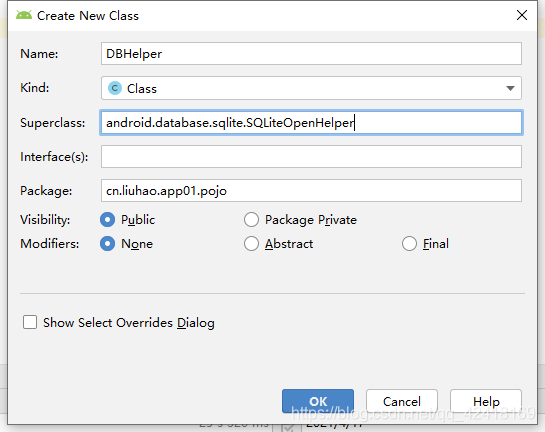Click the Package field cn.liuhao.app01.pojo

click(x=311, y=190)
